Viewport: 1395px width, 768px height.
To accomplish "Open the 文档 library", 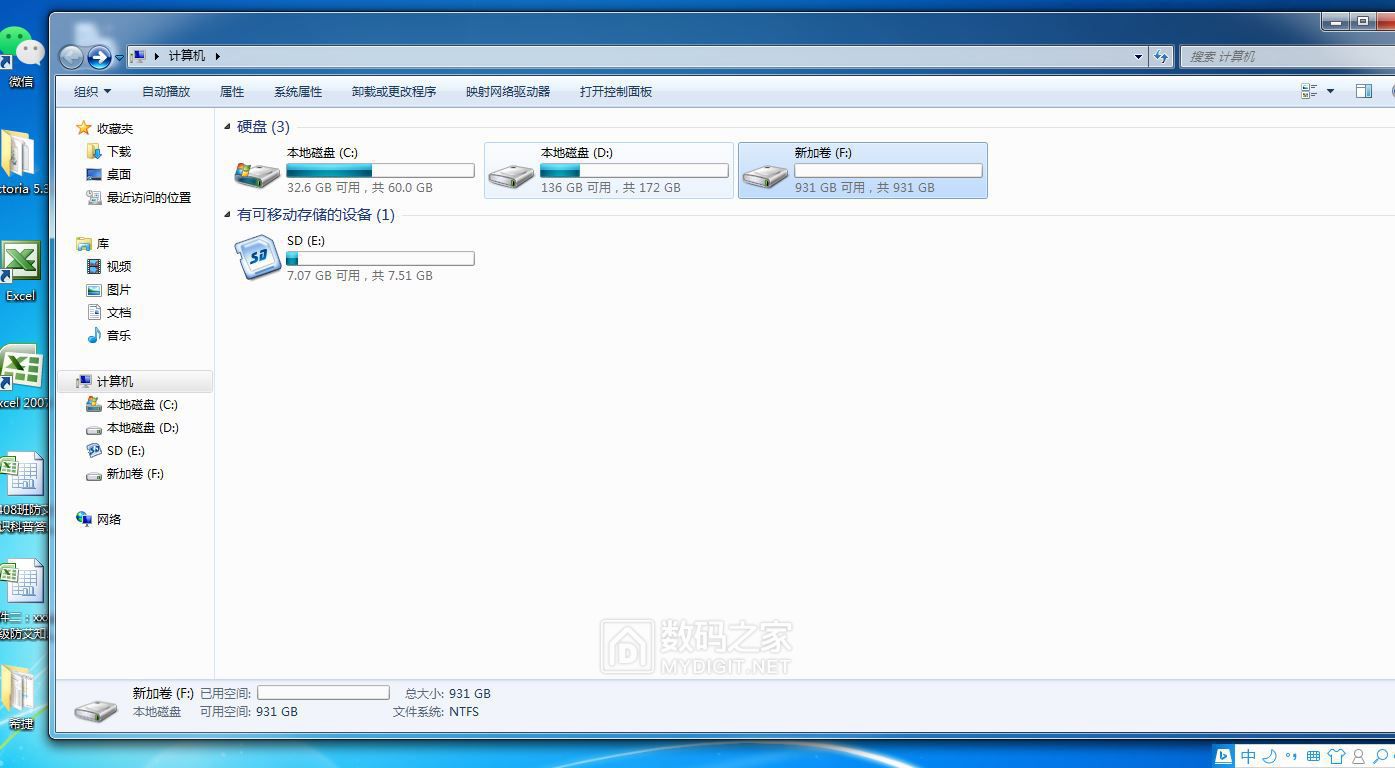I will (x=118, y=312).
